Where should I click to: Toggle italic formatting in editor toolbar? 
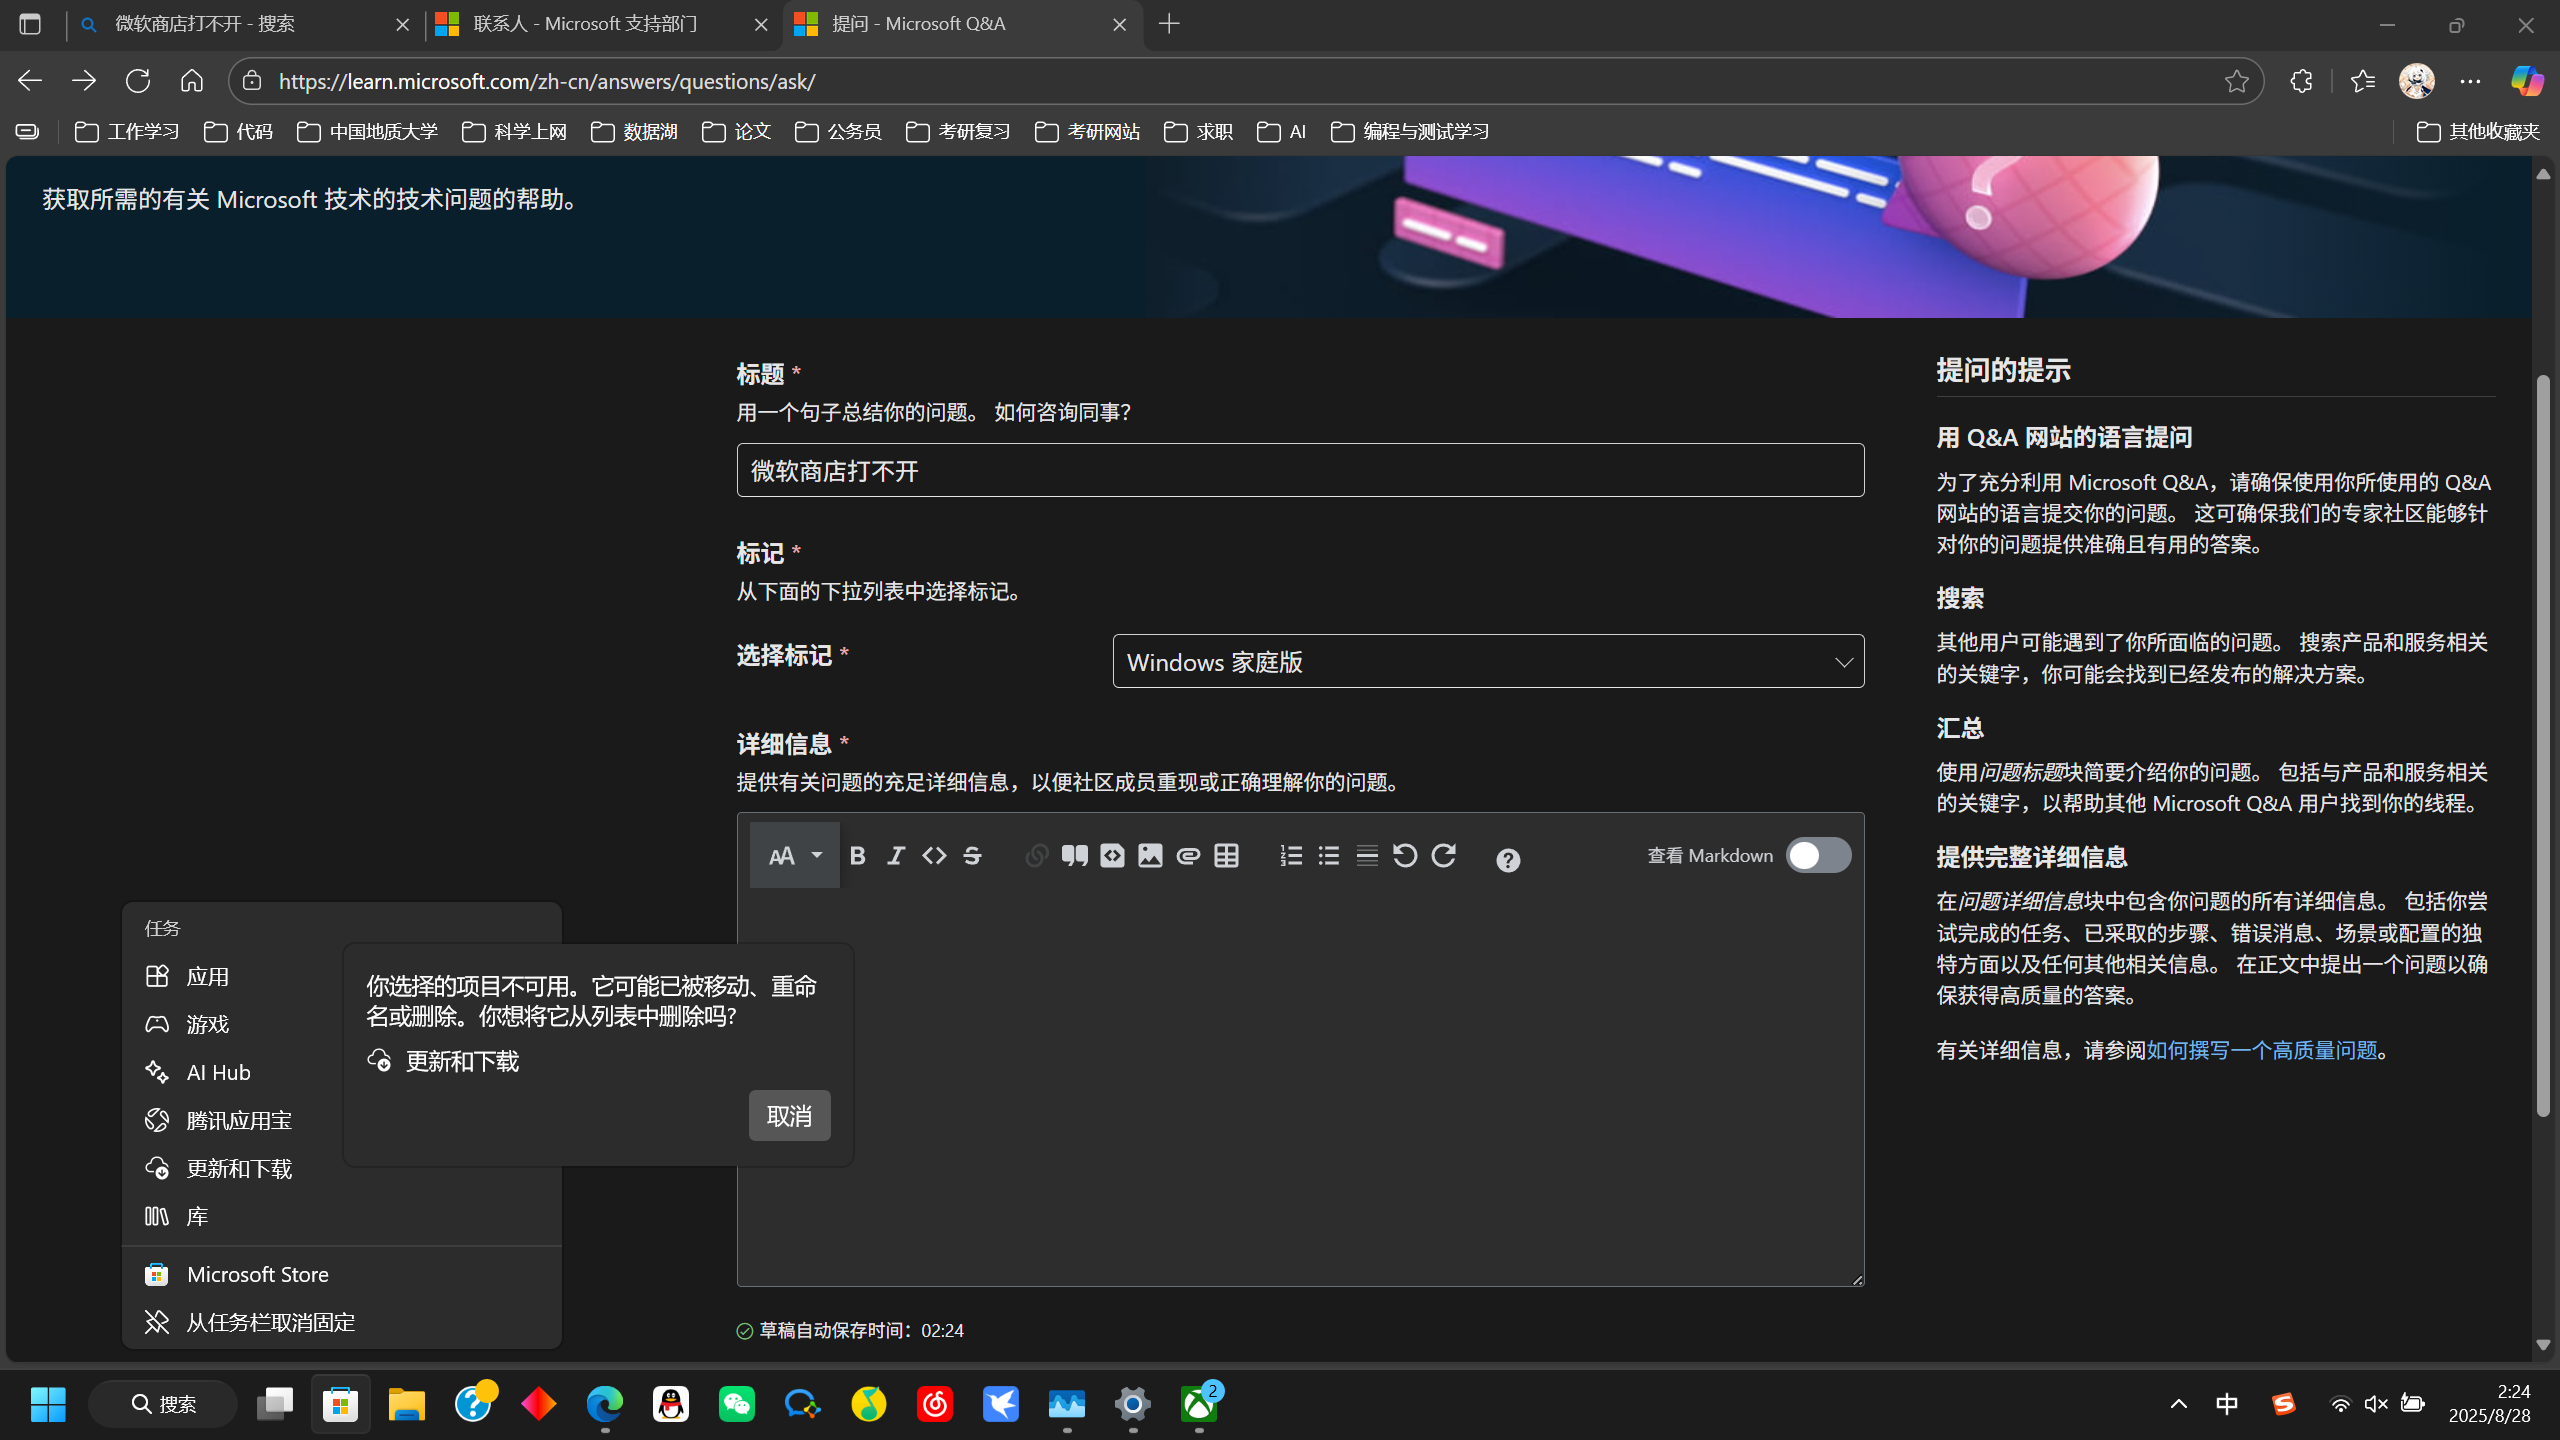[x=896, y=856]
